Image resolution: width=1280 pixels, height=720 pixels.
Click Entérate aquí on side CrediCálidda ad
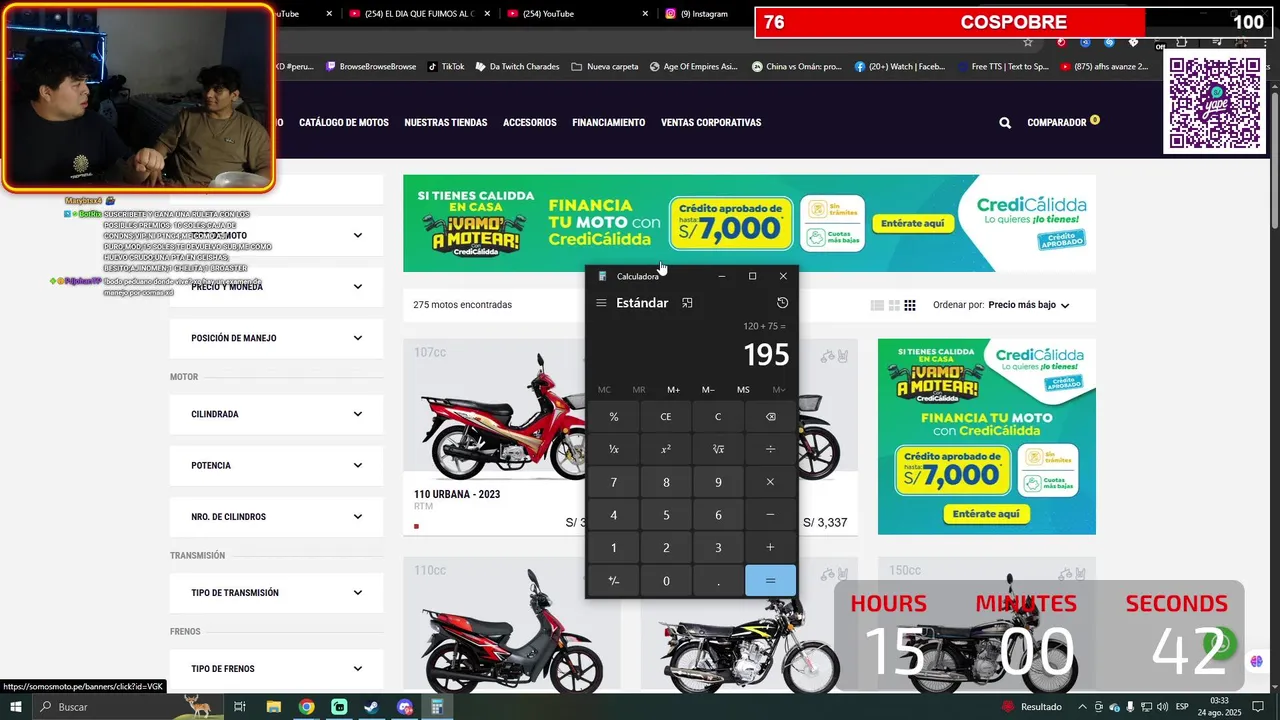click(986, 514)
